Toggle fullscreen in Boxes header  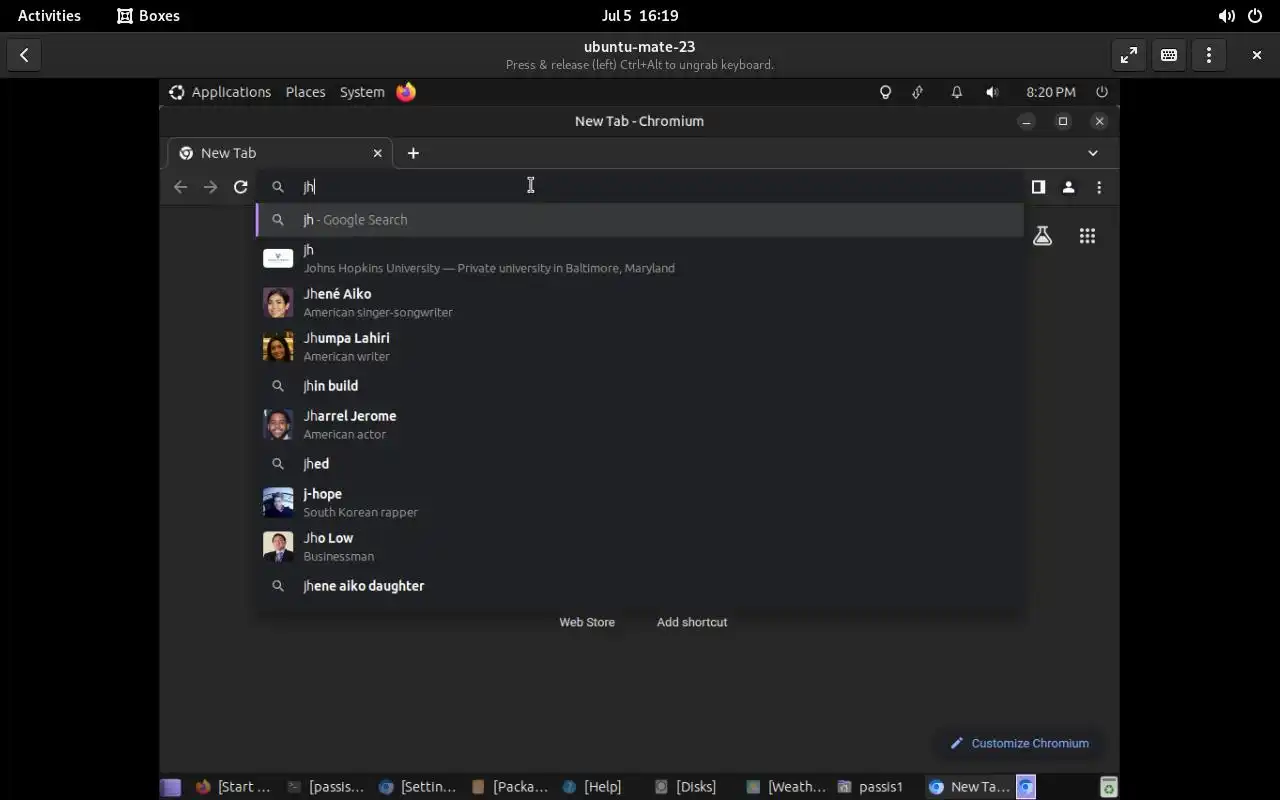pos(1129,55)
